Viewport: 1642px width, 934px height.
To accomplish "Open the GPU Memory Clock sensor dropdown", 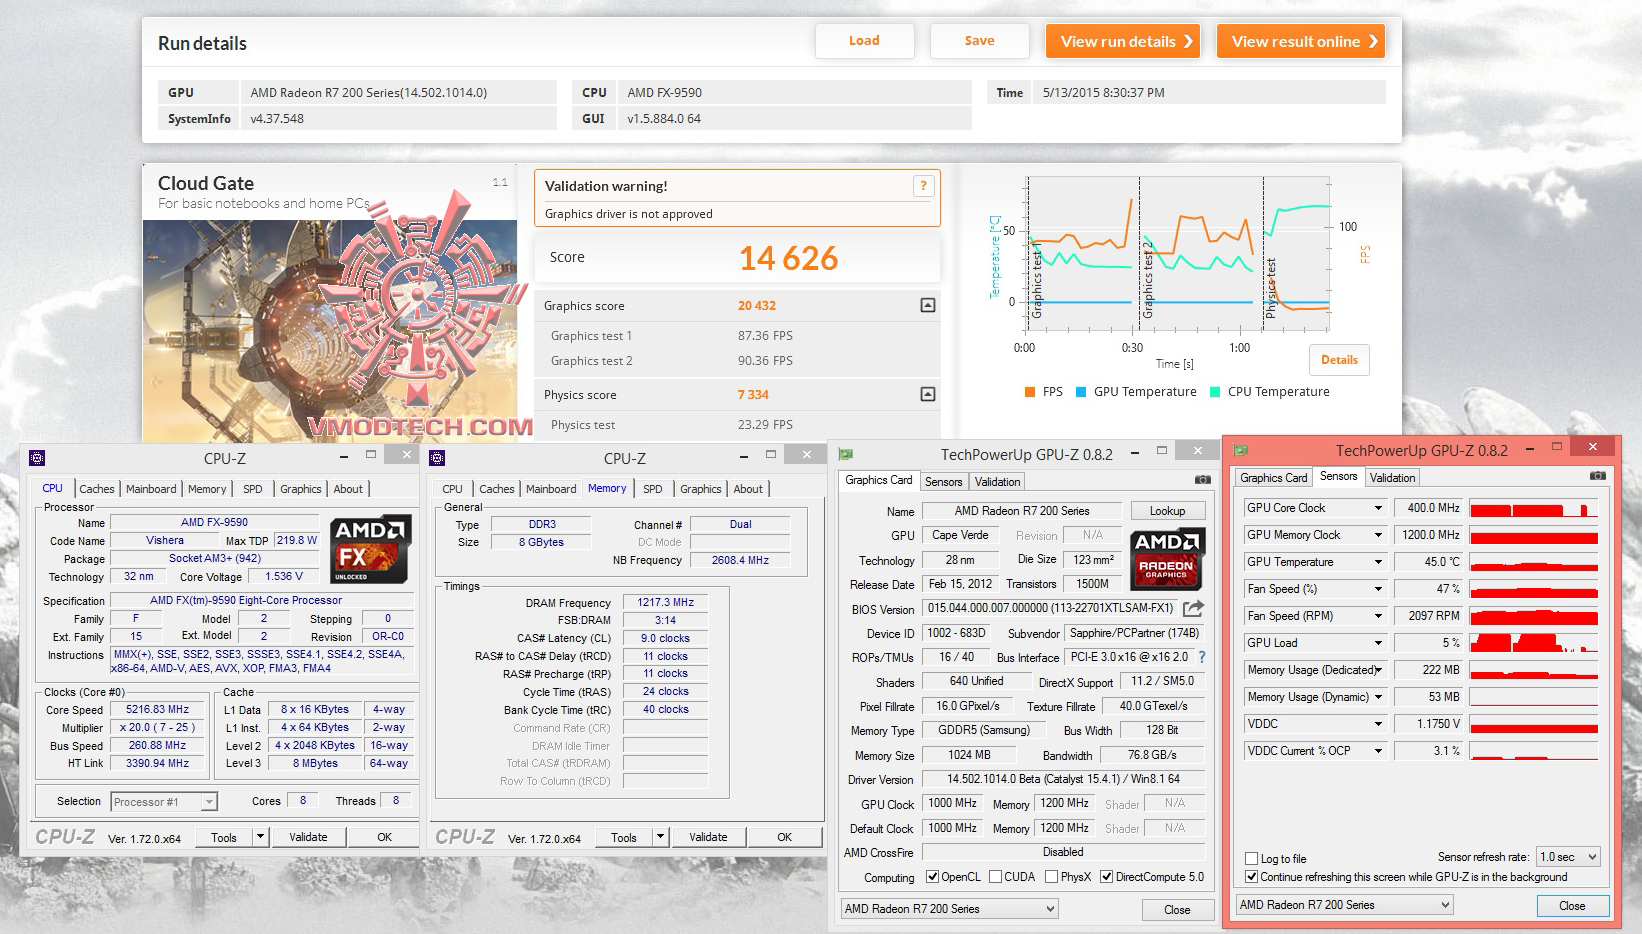I will (x=1378, y=535).
